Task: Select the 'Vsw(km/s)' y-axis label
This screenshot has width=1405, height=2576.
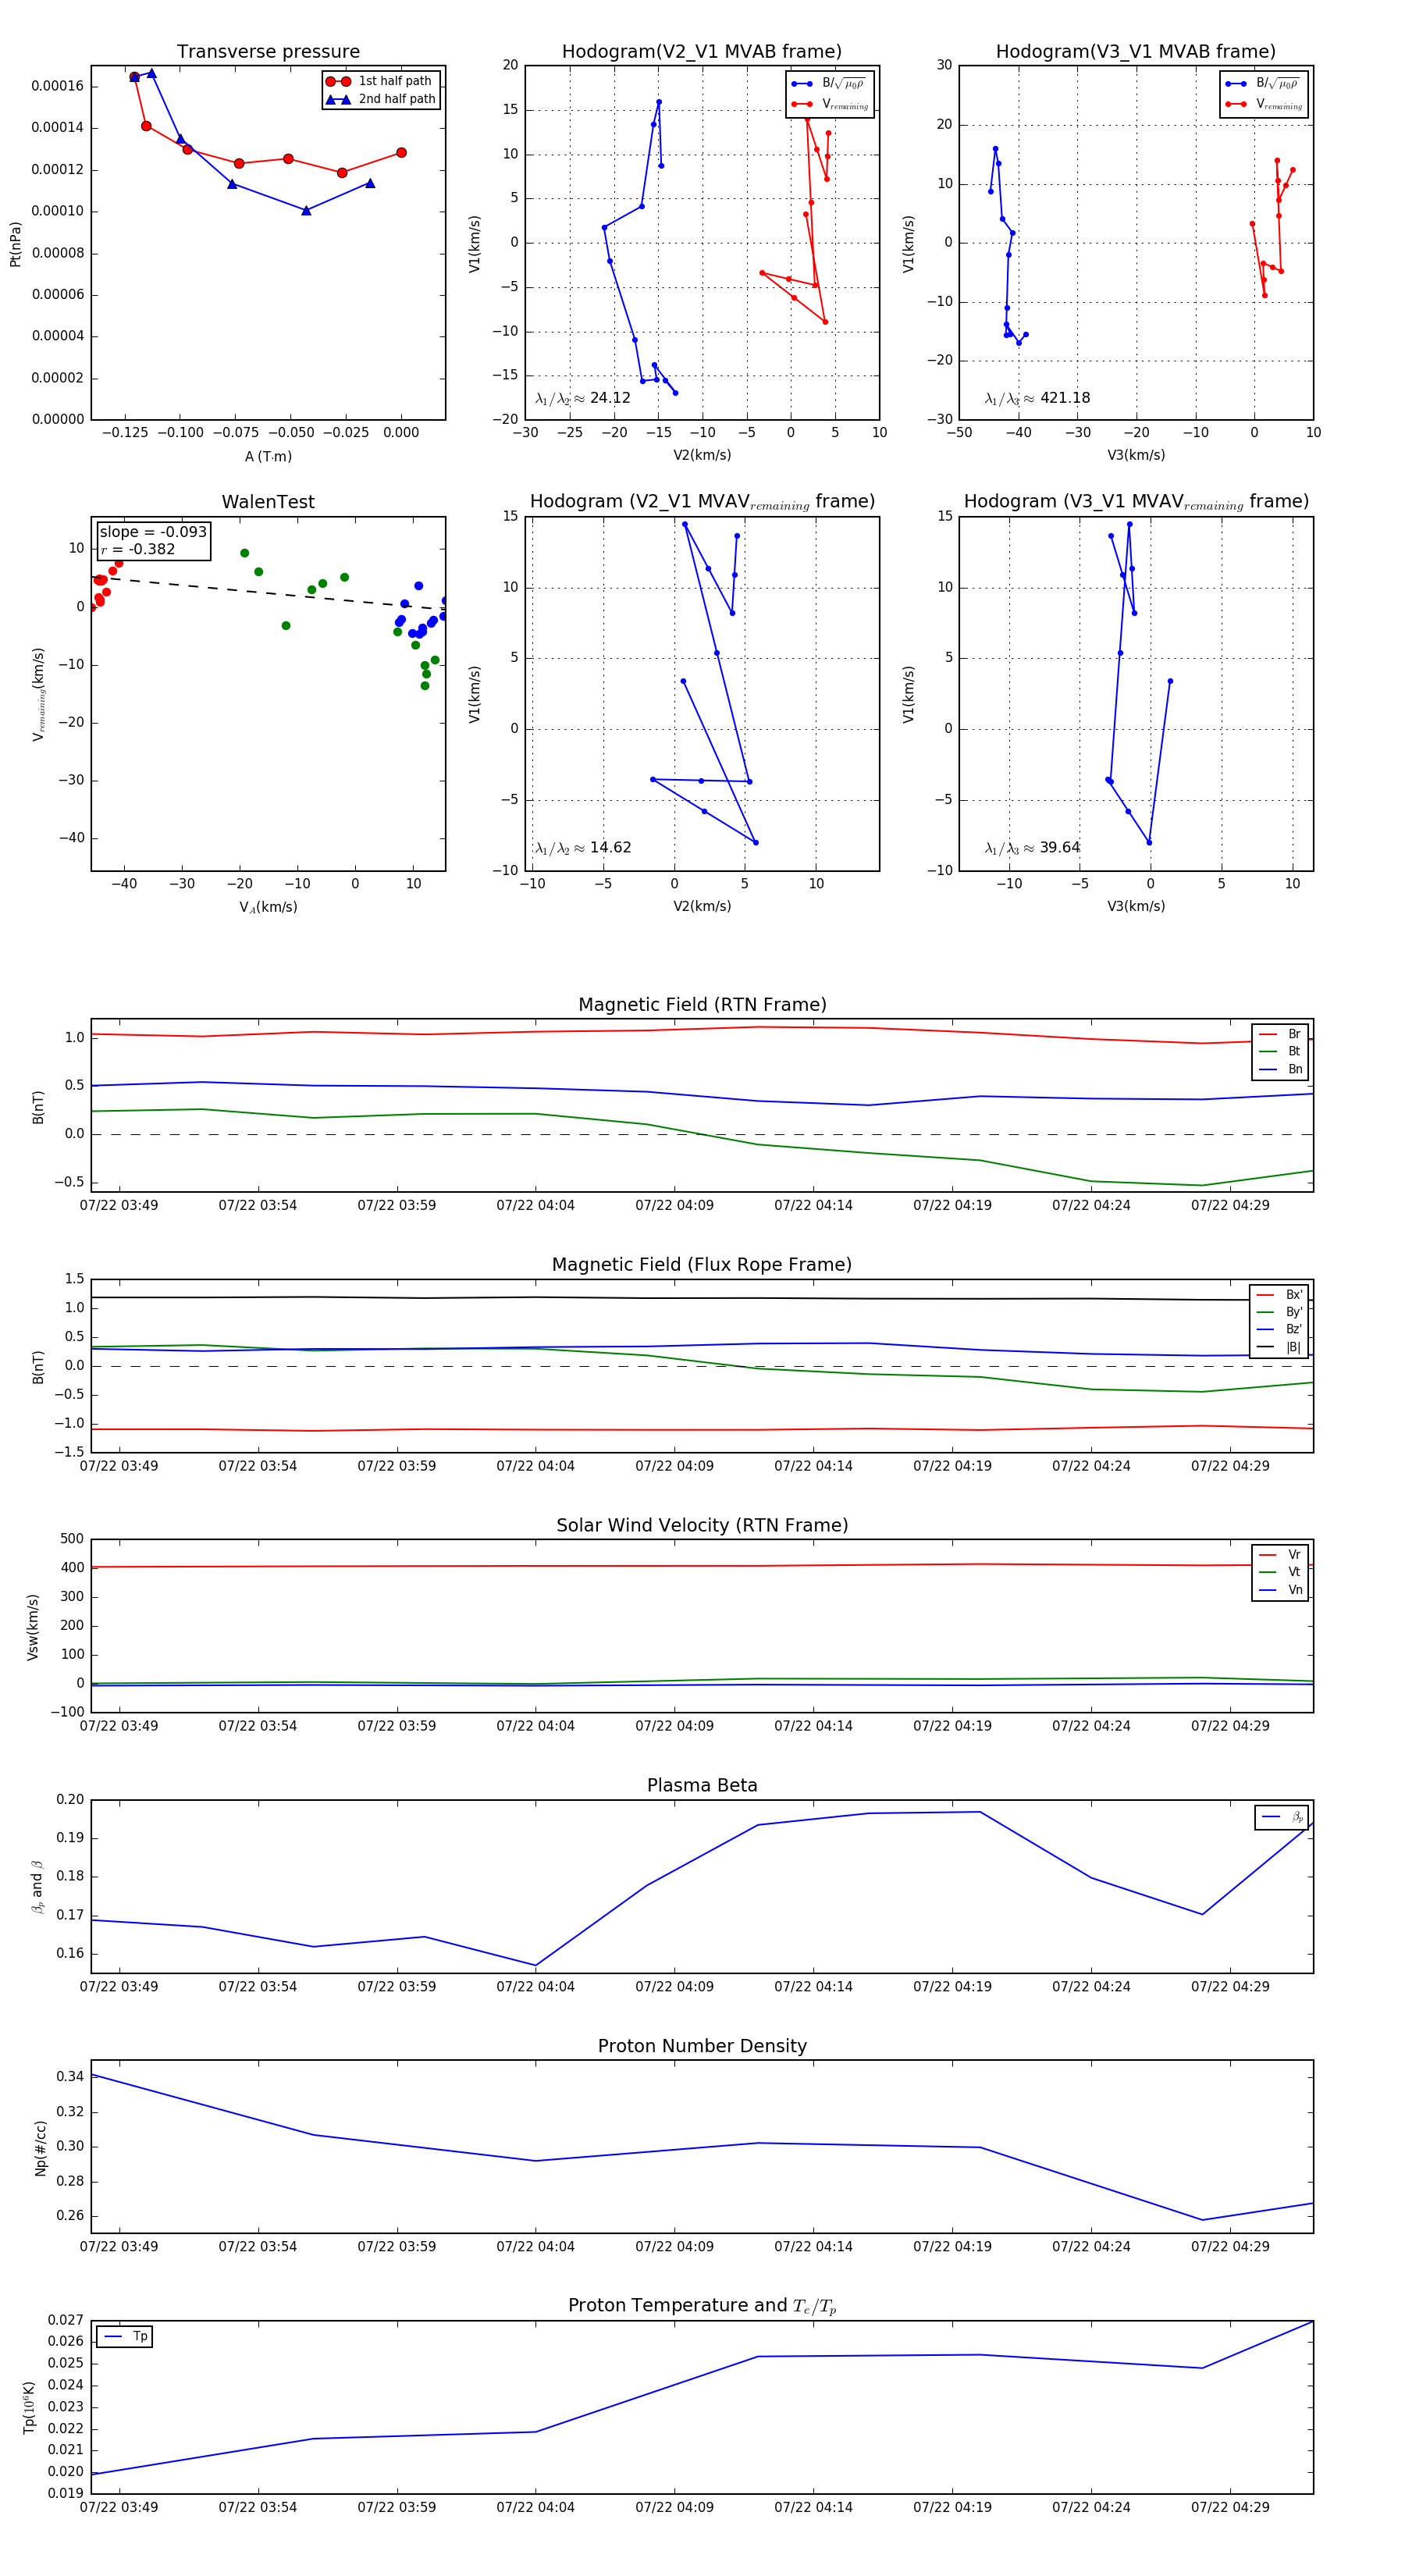Action: 33,1627
